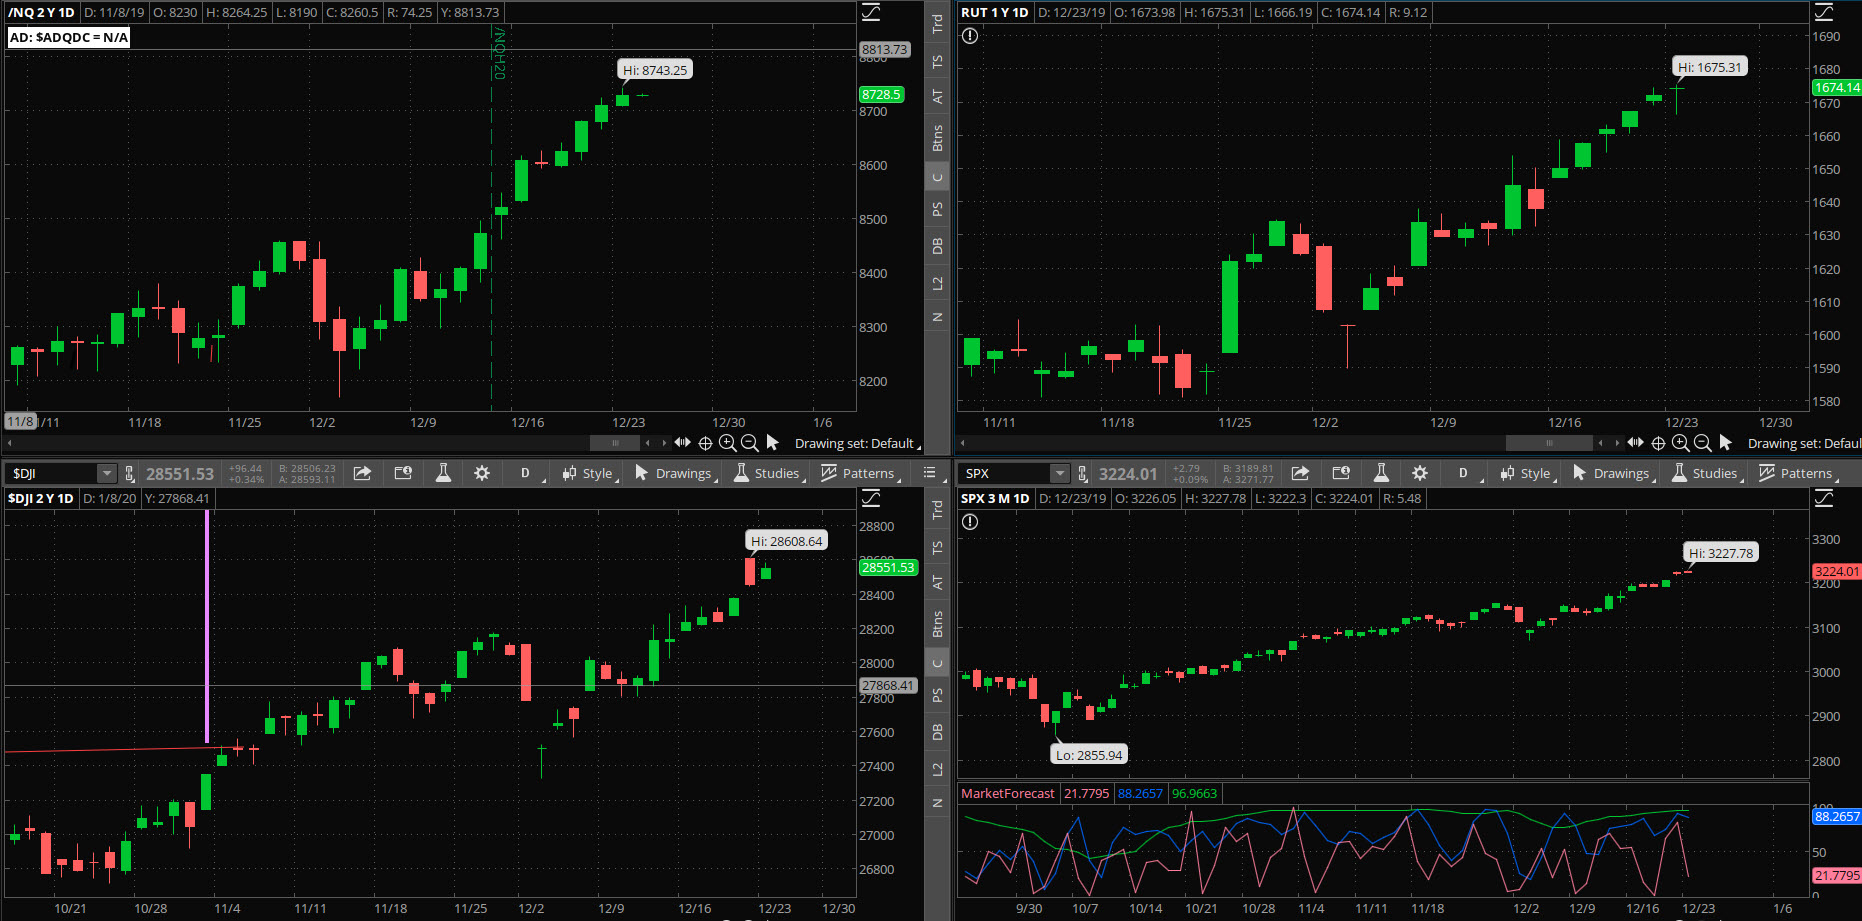Viewport: 1862px width, 921px height.
Task: Toggle L2 sidebar panel beside $DJI chart
Action: 937,769
